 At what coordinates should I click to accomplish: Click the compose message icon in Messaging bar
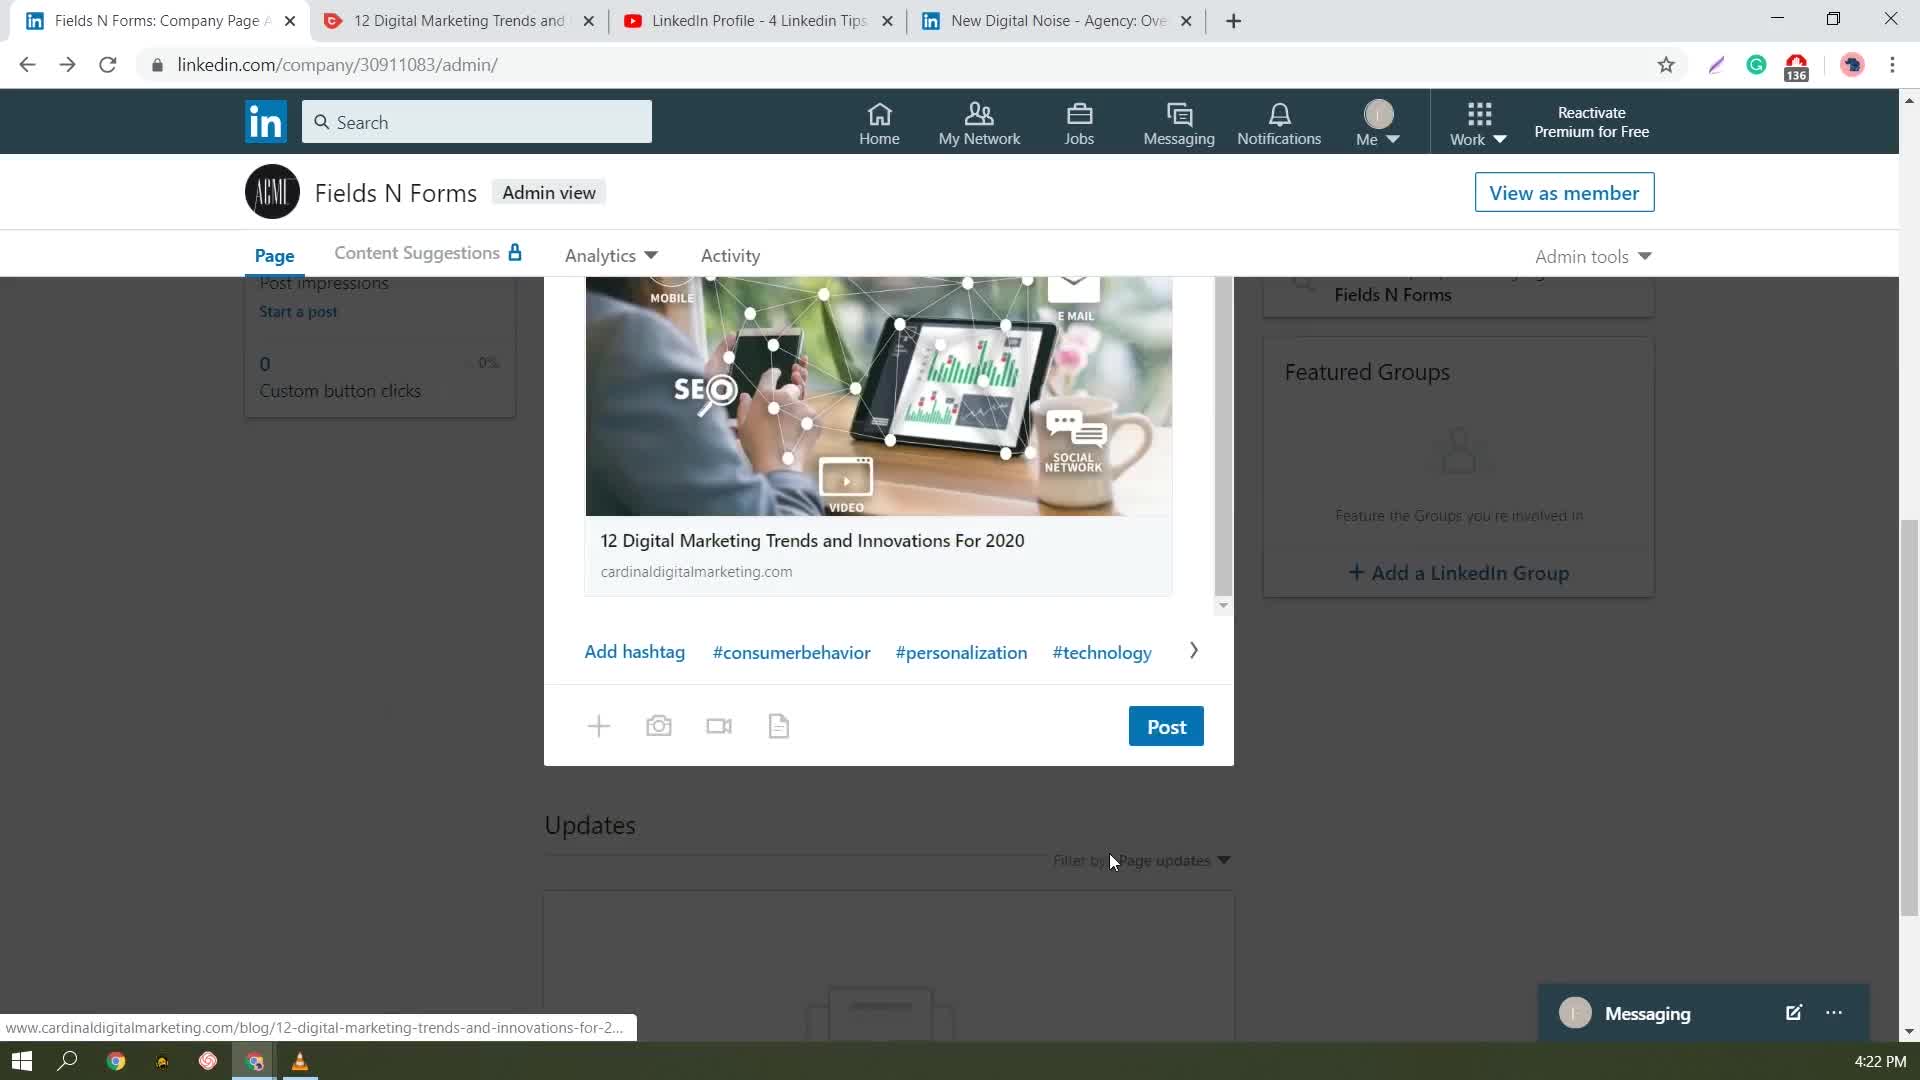(1793, 1013)
